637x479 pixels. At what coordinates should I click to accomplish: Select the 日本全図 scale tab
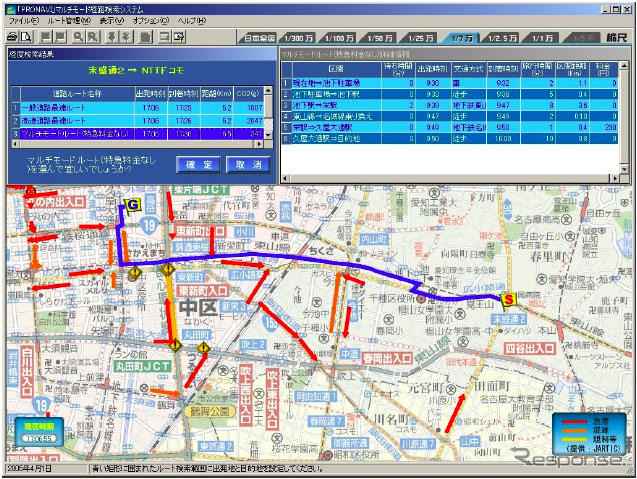[x=264, y=37]
